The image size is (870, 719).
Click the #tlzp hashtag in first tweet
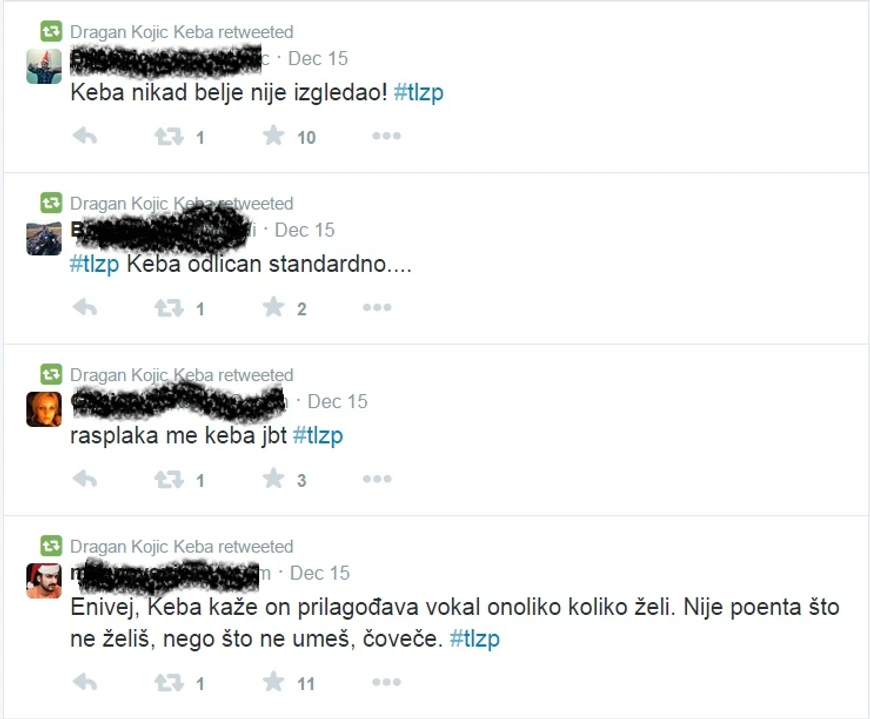pos(418,92)
